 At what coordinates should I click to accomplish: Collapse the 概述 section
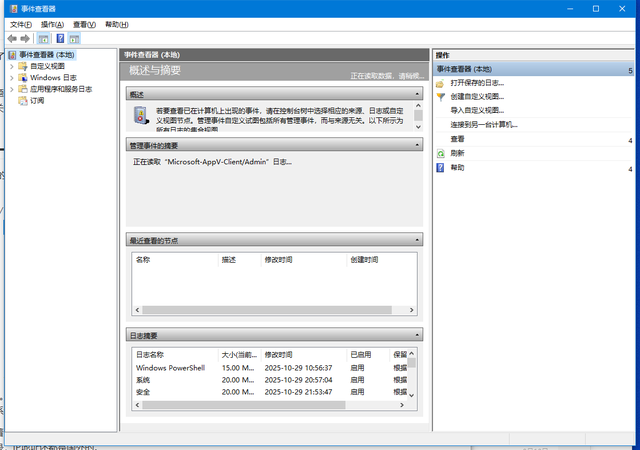point(417,94)
